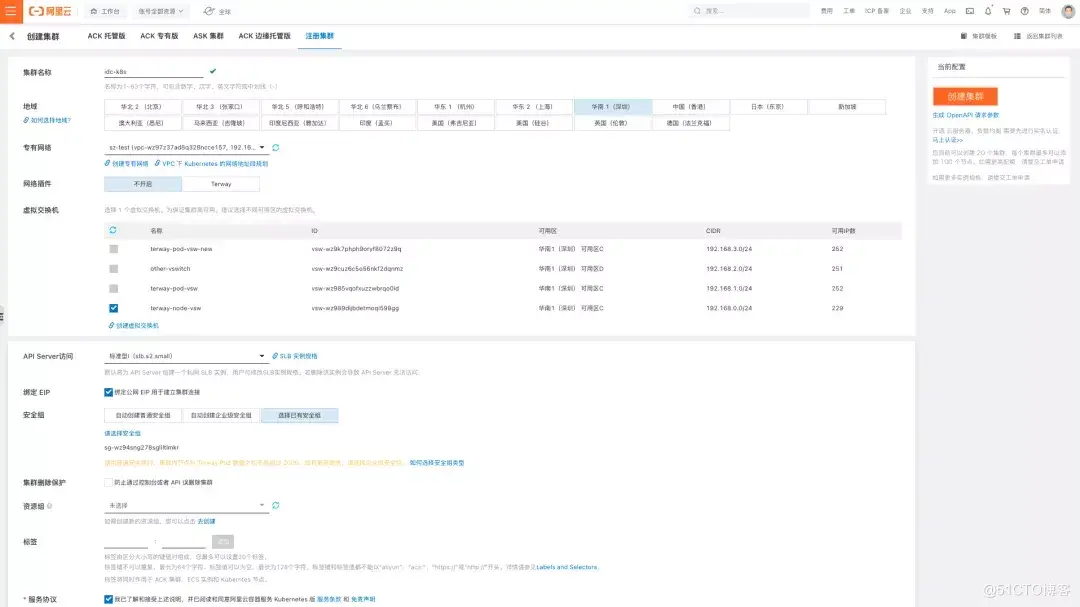
Task: Click the cluster name input idc-k8s
Action: (x=154, y=72)
